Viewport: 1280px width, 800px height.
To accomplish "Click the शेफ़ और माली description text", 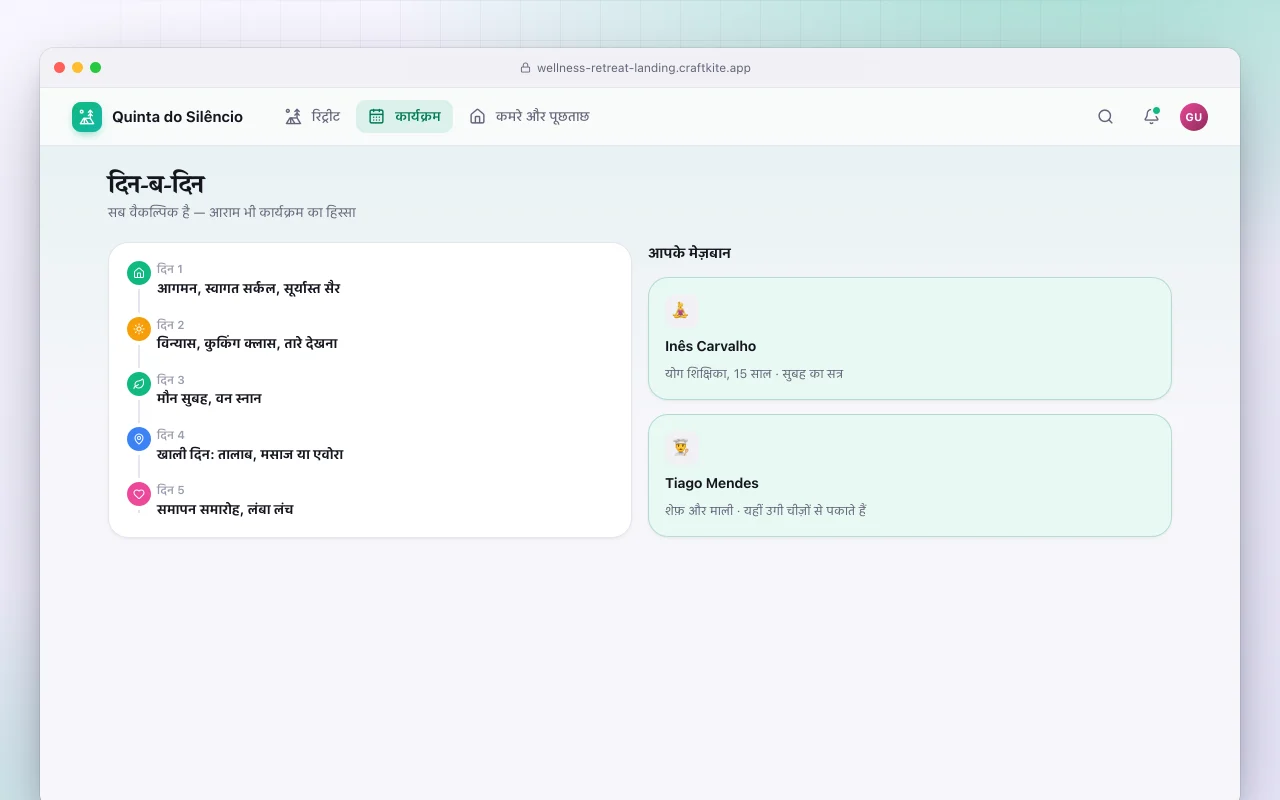I will 765,510.
